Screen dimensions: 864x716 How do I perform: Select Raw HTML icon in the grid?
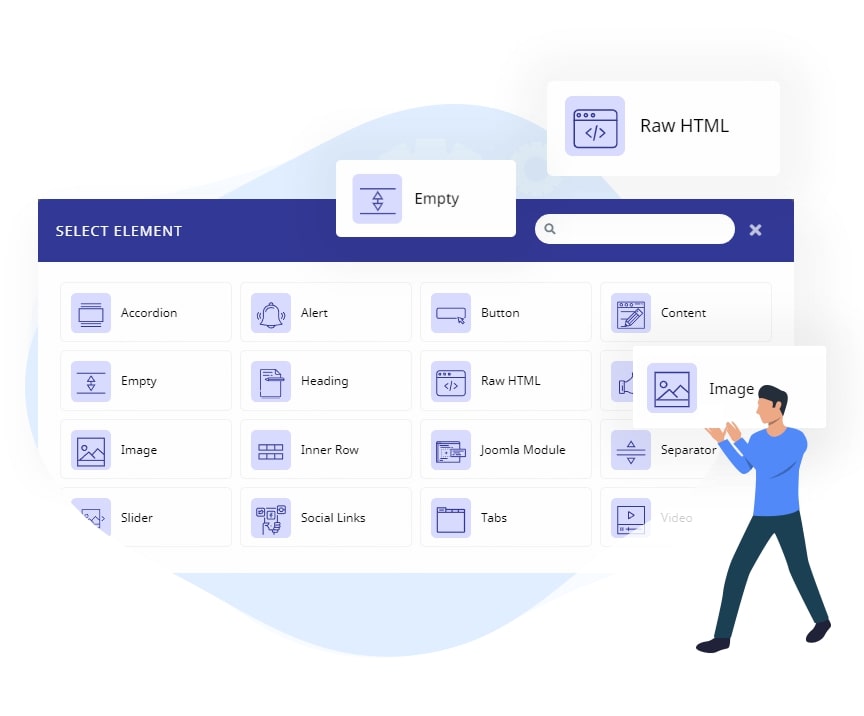point(451,381)
